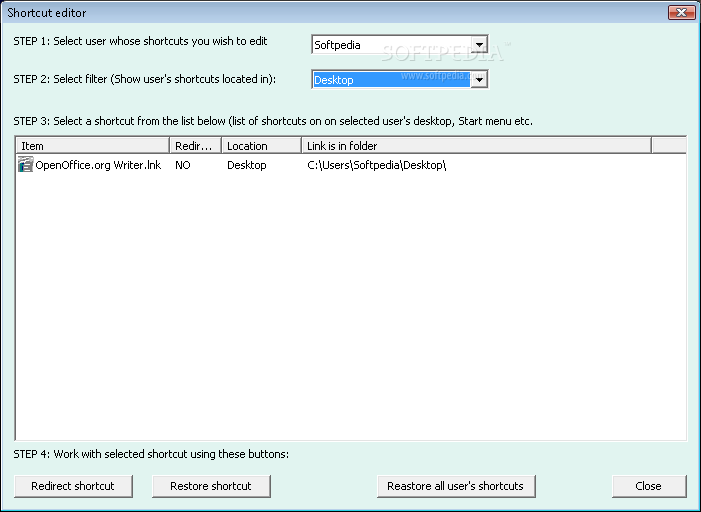Click the Redirect shortcut button
Screen dimensions: 701x512
point(73,486)
